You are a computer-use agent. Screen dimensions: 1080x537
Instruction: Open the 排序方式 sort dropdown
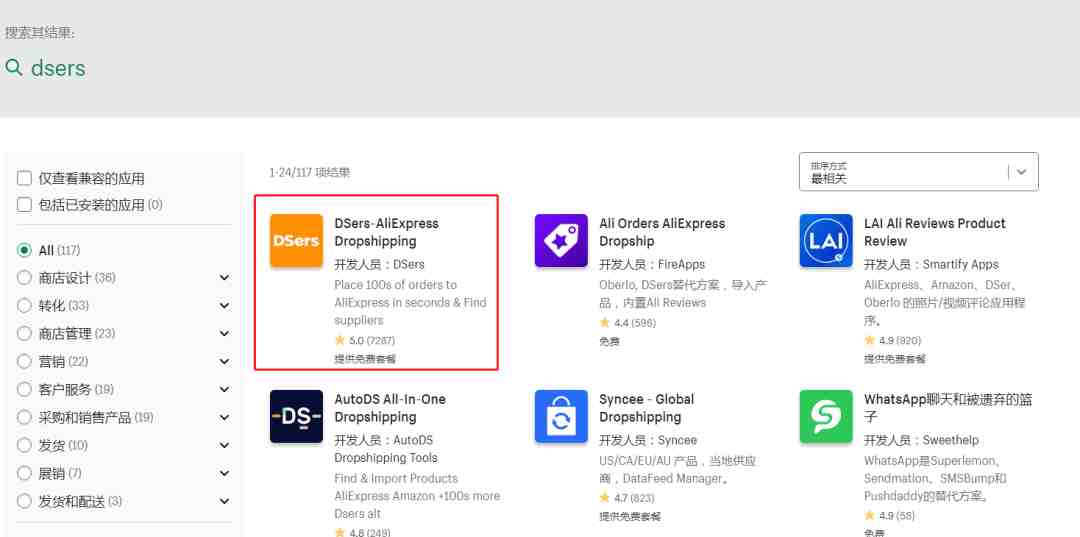pos(919,171)
